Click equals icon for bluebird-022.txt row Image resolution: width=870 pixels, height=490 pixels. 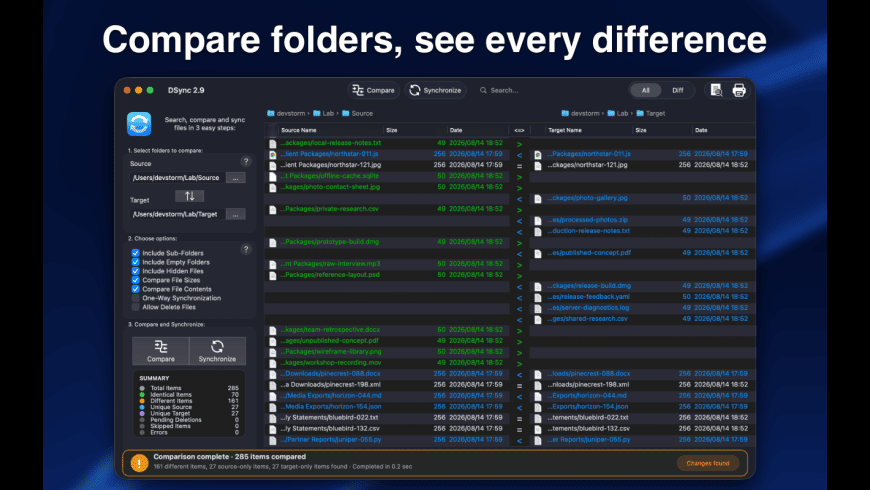click(519, 418)
